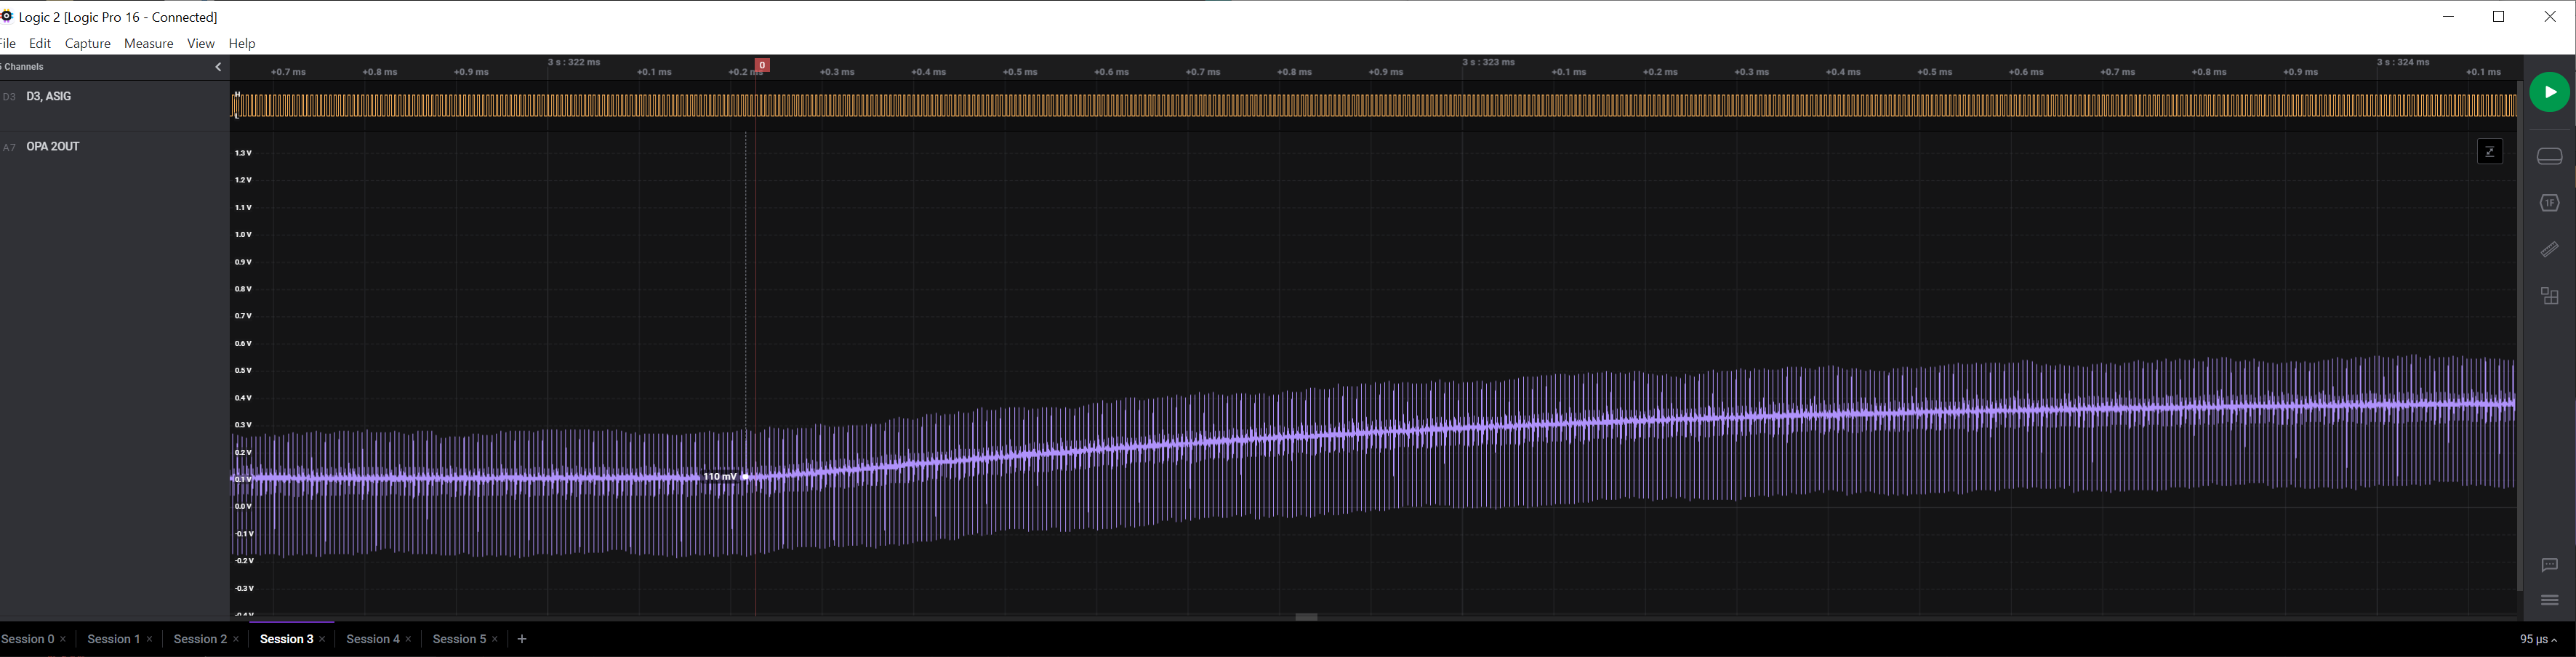Screen dimensions: 2576x657
Task: Open the Help menu
Action: [242, 44]
